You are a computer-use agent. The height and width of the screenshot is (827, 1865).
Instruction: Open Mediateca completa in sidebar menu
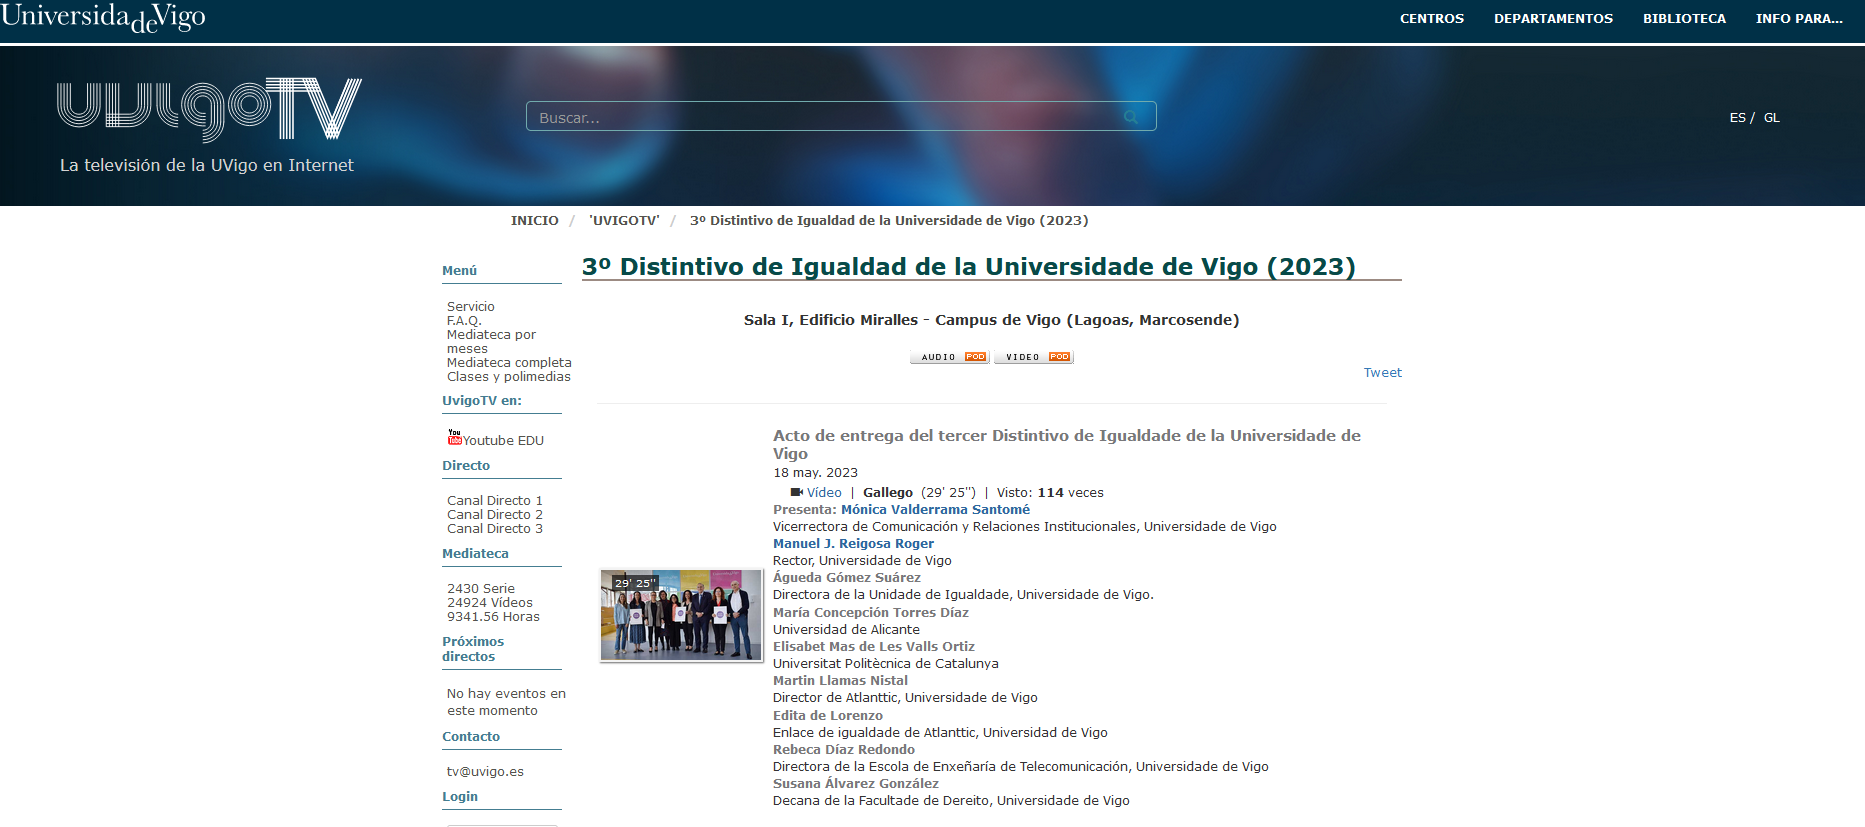(x=509, y=363)
